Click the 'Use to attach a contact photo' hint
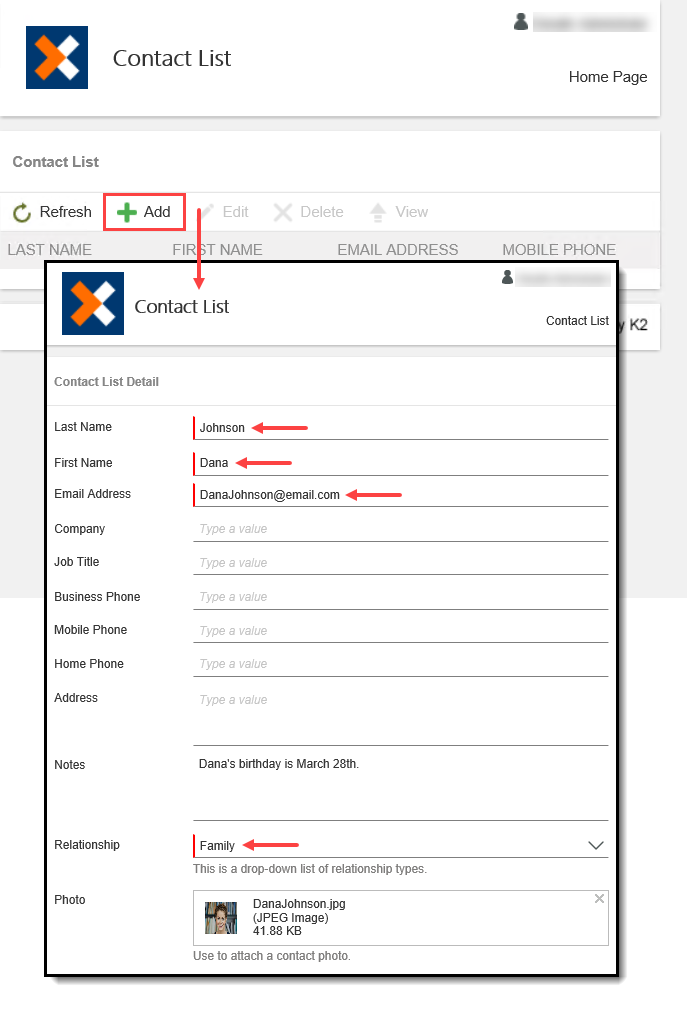The height and width of the screenshot is (1009, 687). pyautogui.click(x=271, y=956)
